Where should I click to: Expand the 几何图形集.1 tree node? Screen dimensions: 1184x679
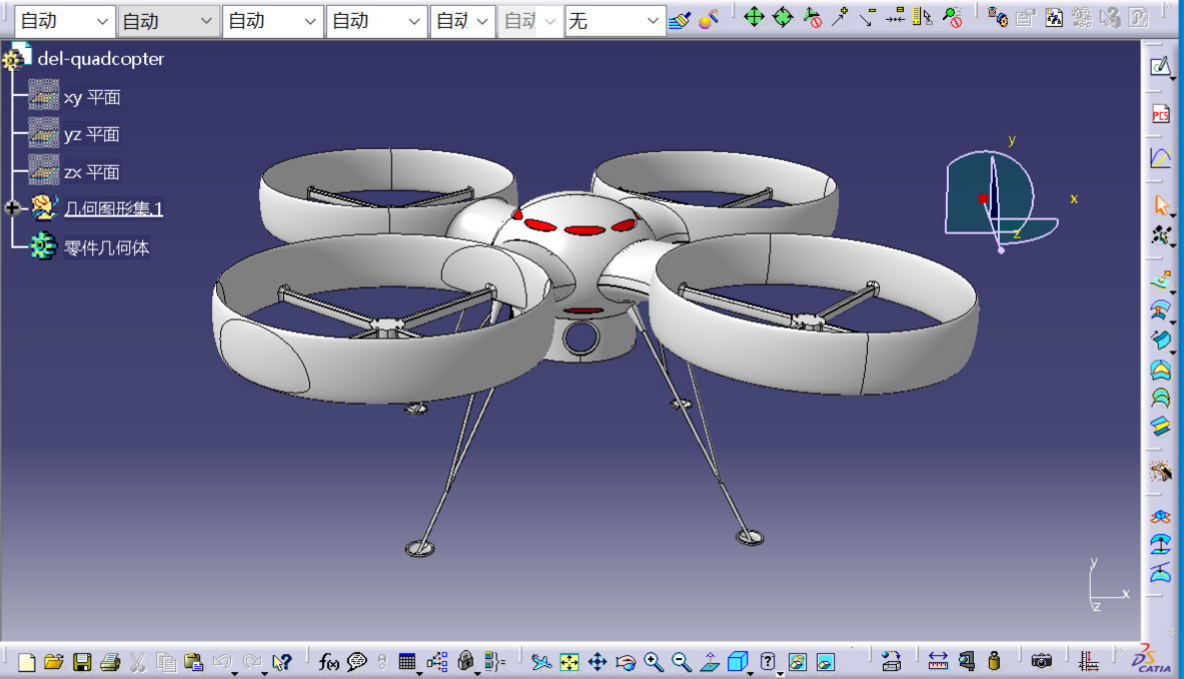[x=13, y=208]
